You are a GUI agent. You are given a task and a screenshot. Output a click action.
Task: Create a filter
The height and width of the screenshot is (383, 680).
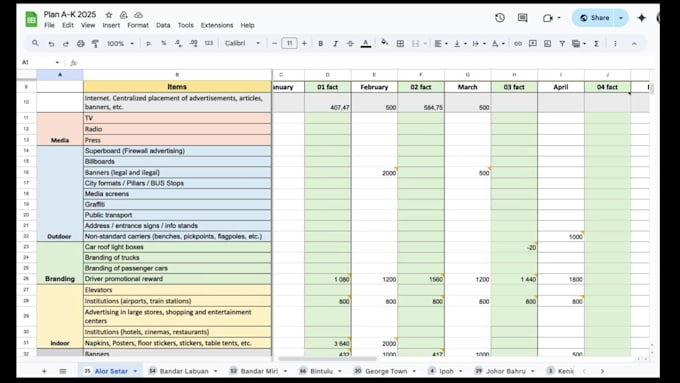tap(562, 43)
